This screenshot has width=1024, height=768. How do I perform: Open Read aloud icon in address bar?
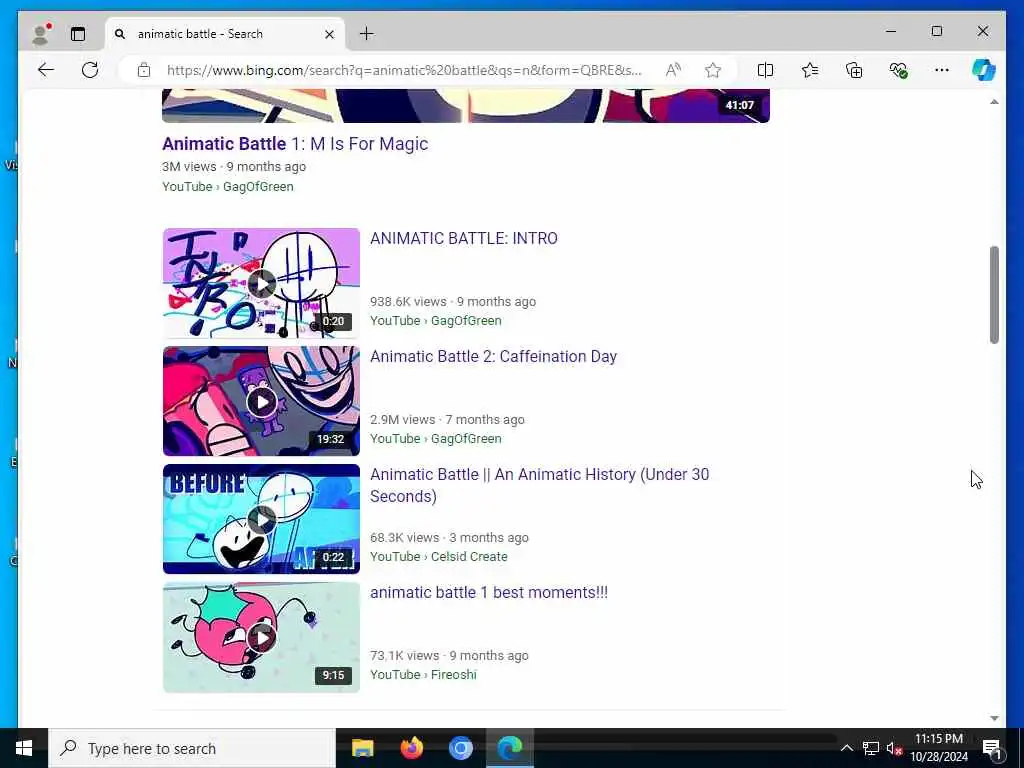673,70
